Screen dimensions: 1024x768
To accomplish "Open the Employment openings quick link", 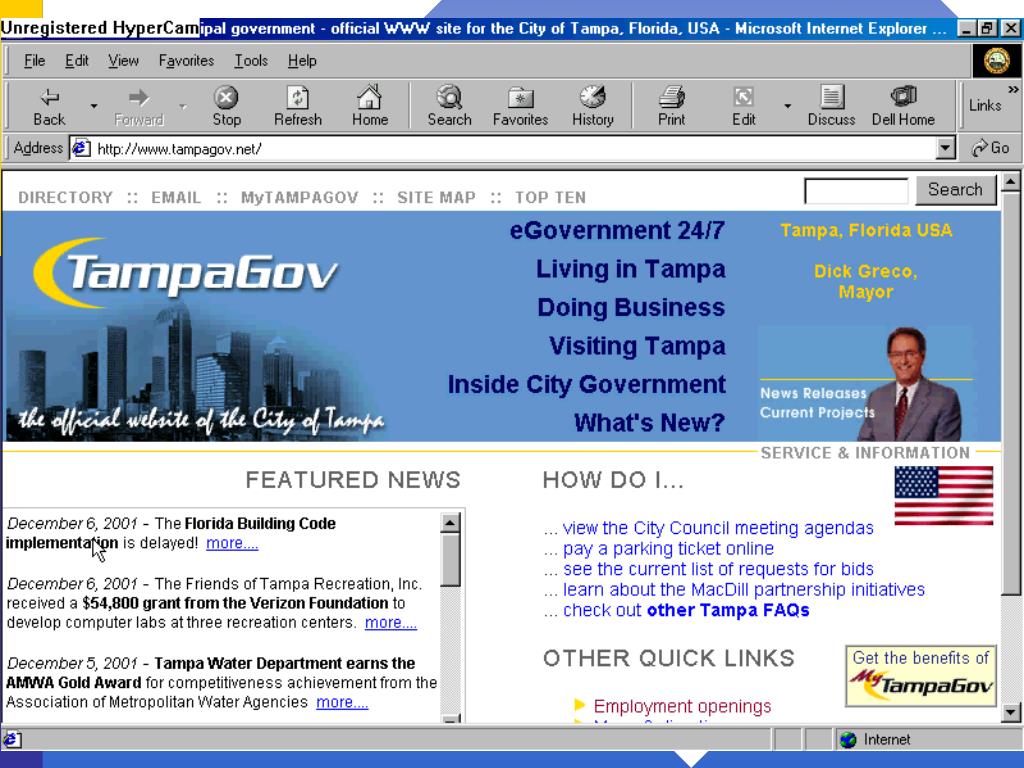I will pos(682,706).
